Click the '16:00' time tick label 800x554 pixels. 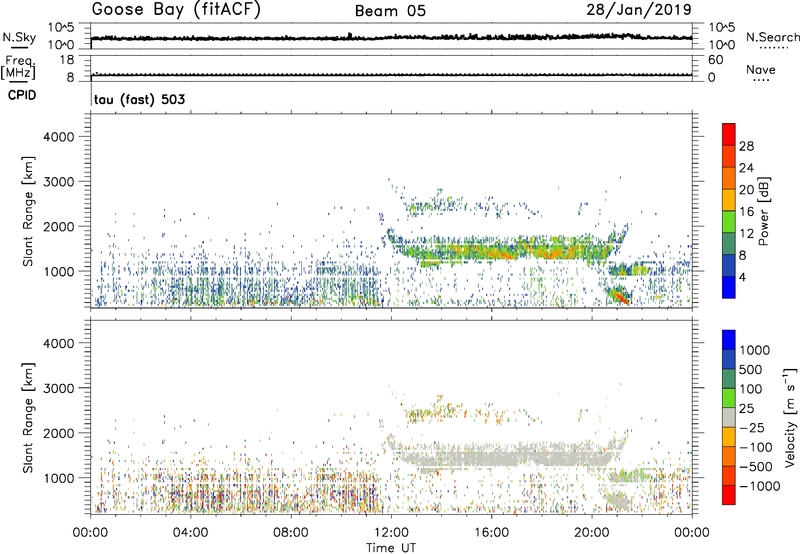(x=491, y=533)
